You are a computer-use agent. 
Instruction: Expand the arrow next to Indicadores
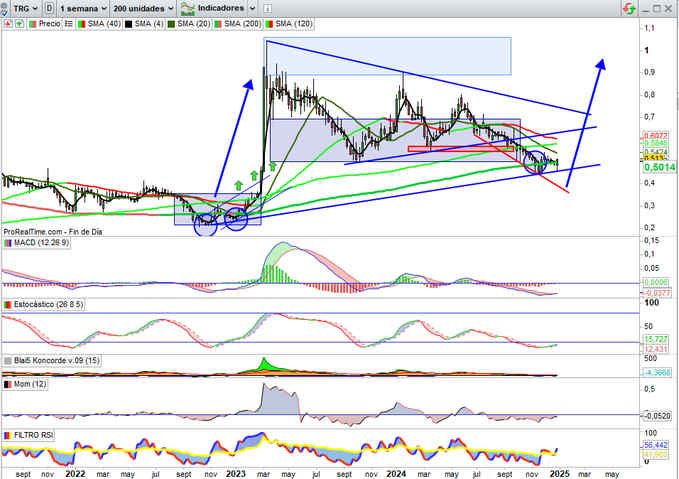[253, 8]
